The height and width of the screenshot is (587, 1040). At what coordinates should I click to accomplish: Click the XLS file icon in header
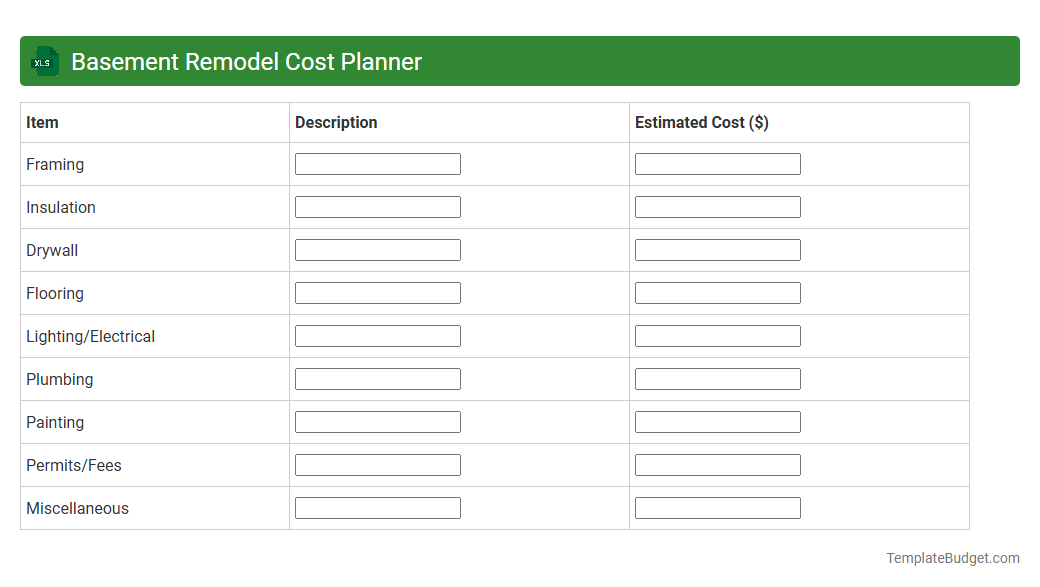[44, 61]
